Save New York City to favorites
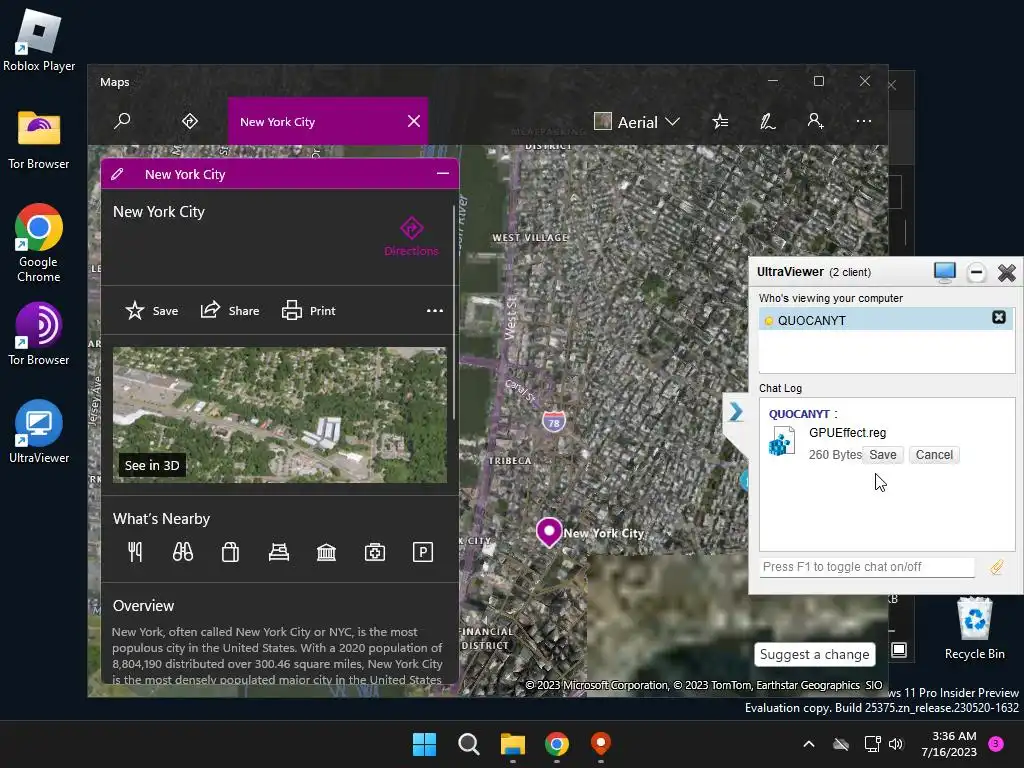This screenshot has width=1024, height=768. (x=152, y=311)
